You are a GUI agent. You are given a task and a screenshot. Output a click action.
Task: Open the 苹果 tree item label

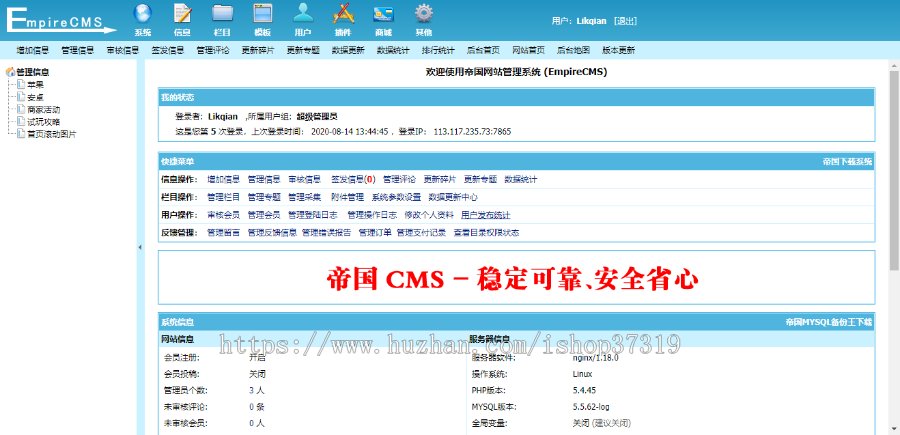[x=36, y=85]
